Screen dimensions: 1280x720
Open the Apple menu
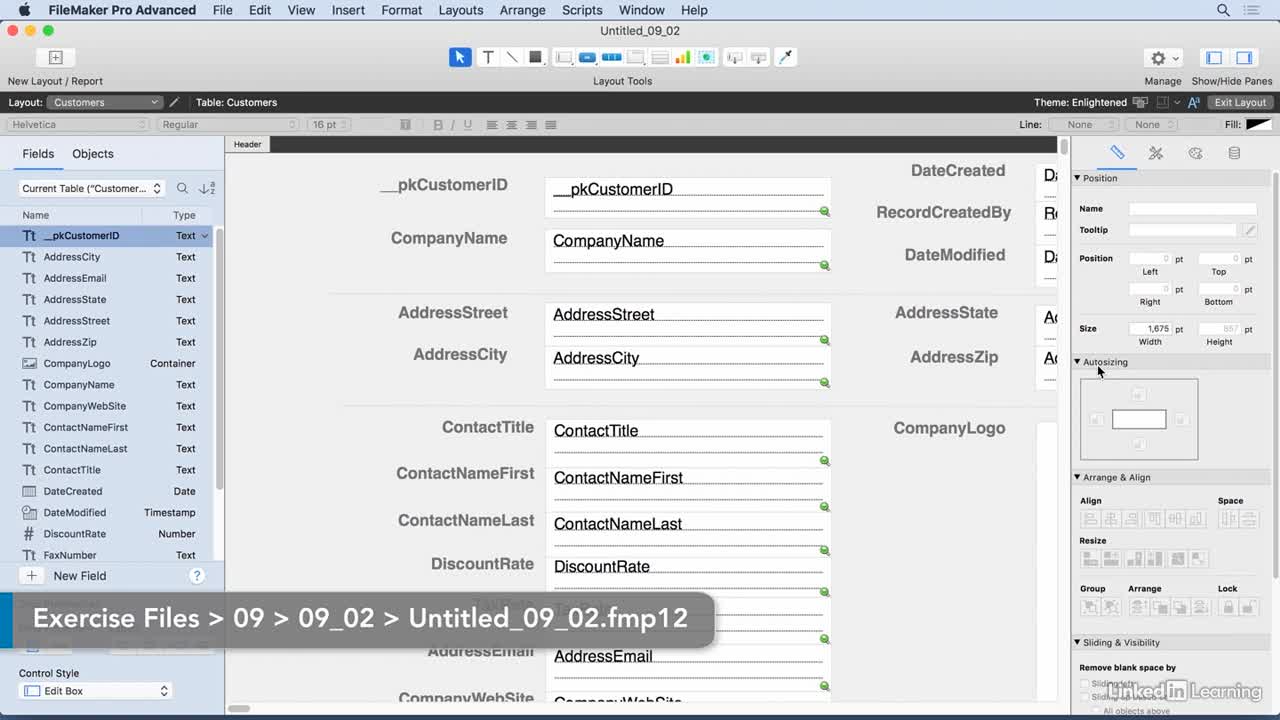pos(25,10)
